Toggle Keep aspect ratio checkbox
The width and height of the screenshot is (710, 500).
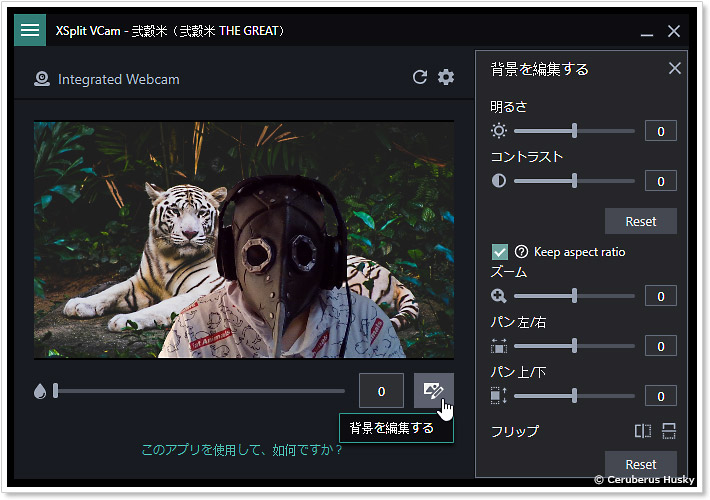[500, 252]
